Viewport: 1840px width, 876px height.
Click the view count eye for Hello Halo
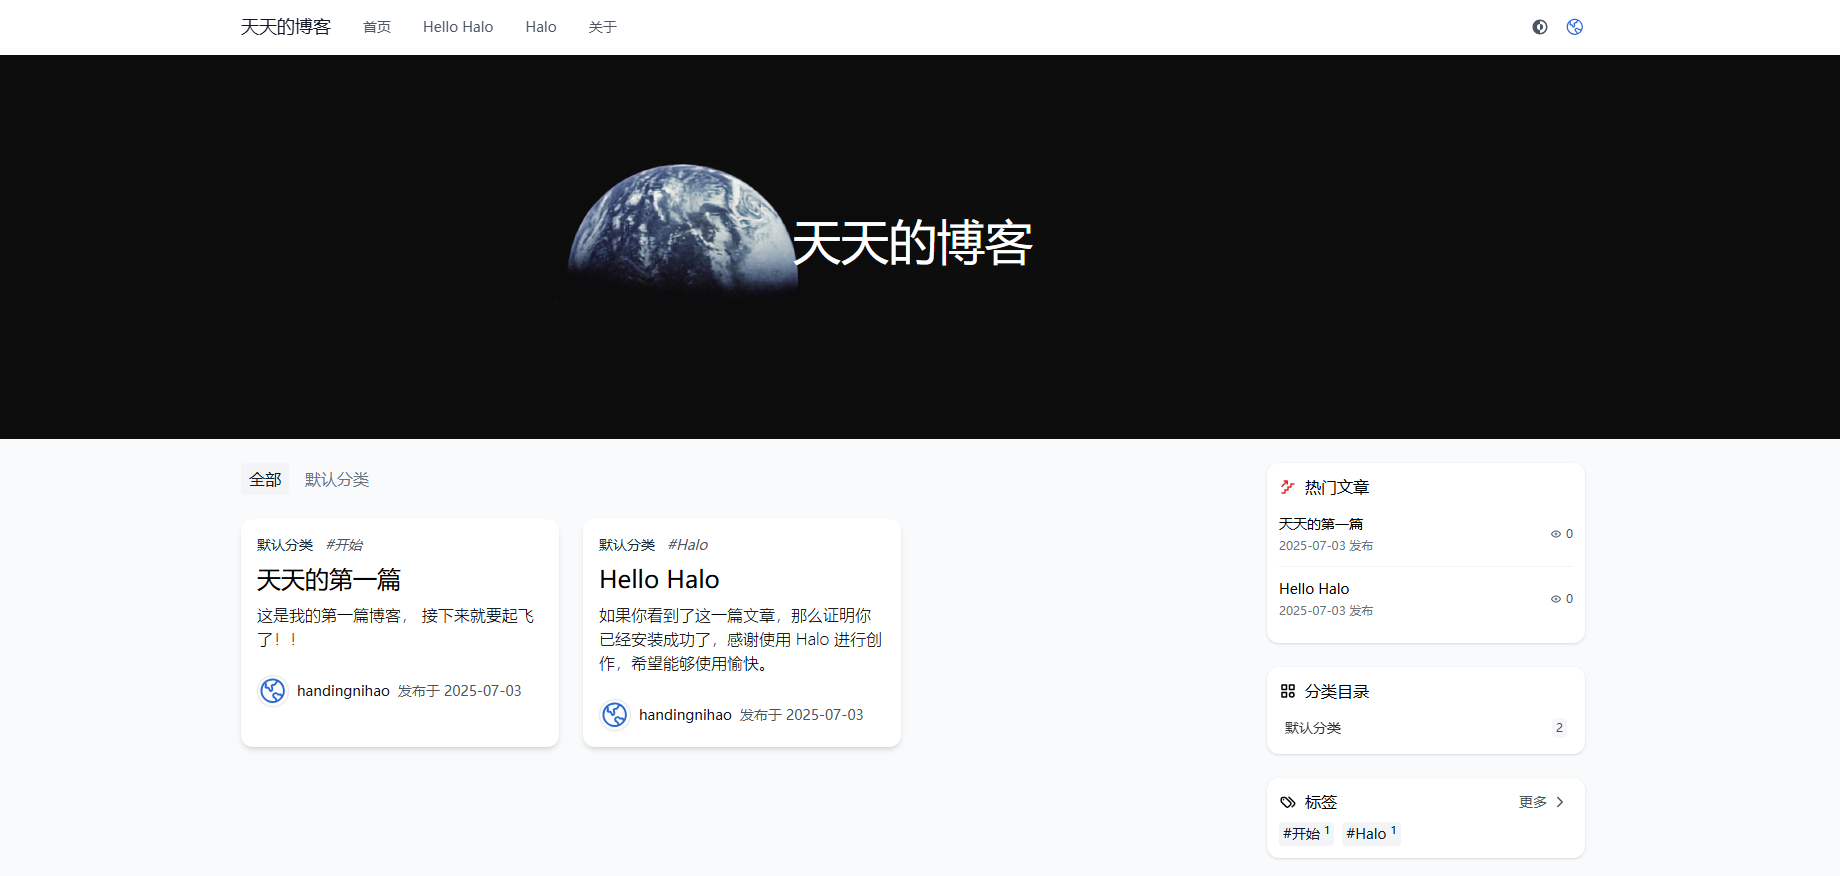click(x=1556, y=599)
